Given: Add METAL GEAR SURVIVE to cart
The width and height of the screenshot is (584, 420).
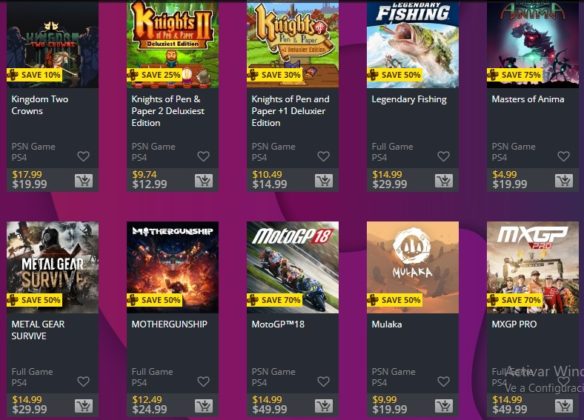Looking at the screenshot, I should pyautogui.click(x=84, y=406).
